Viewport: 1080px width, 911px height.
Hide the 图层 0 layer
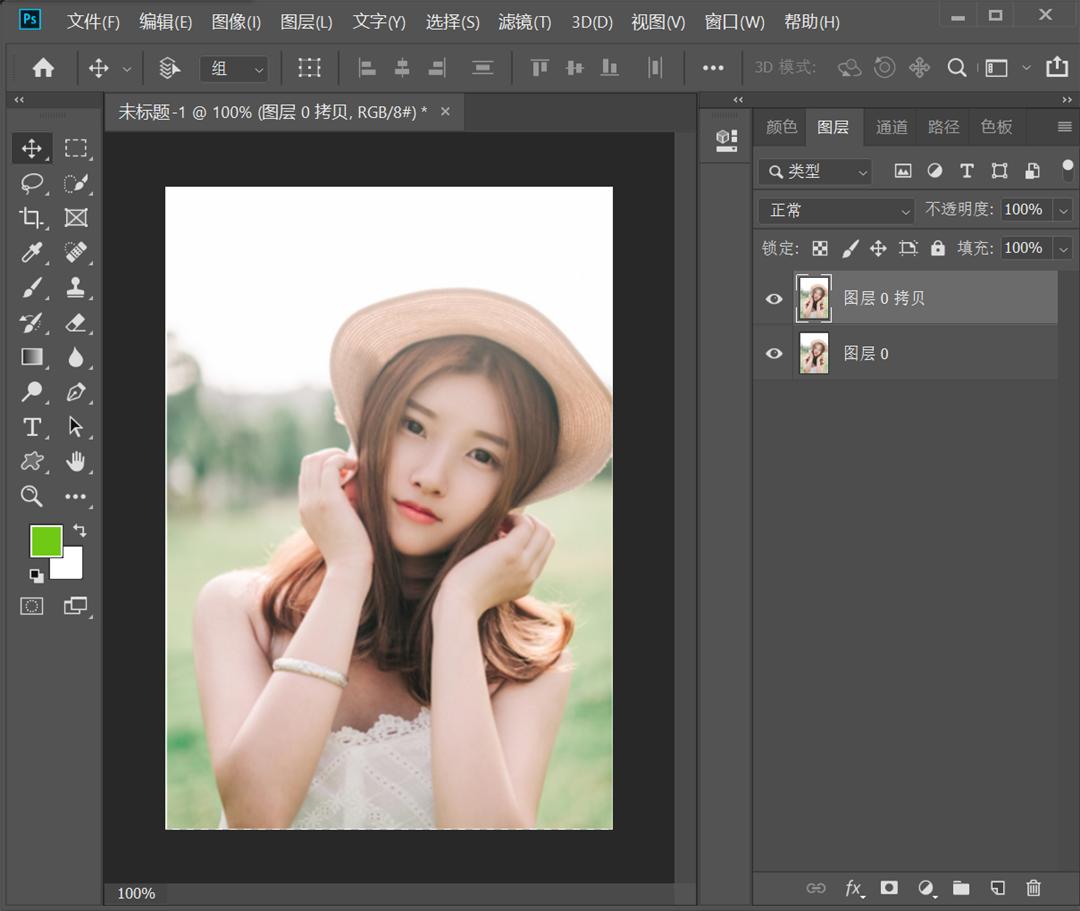pos(774,353)
